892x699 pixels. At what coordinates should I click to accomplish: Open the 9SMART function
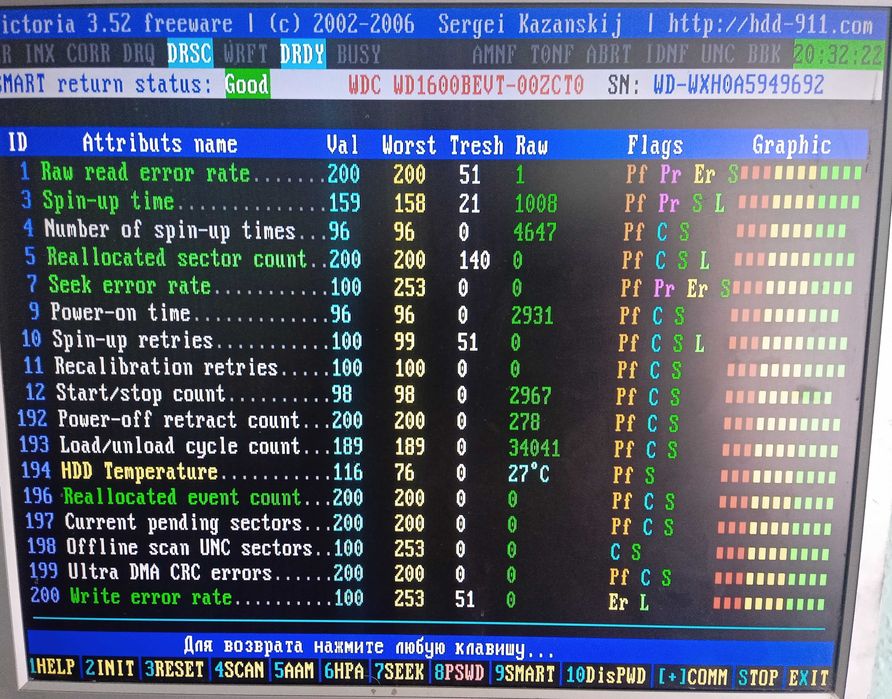525,673
